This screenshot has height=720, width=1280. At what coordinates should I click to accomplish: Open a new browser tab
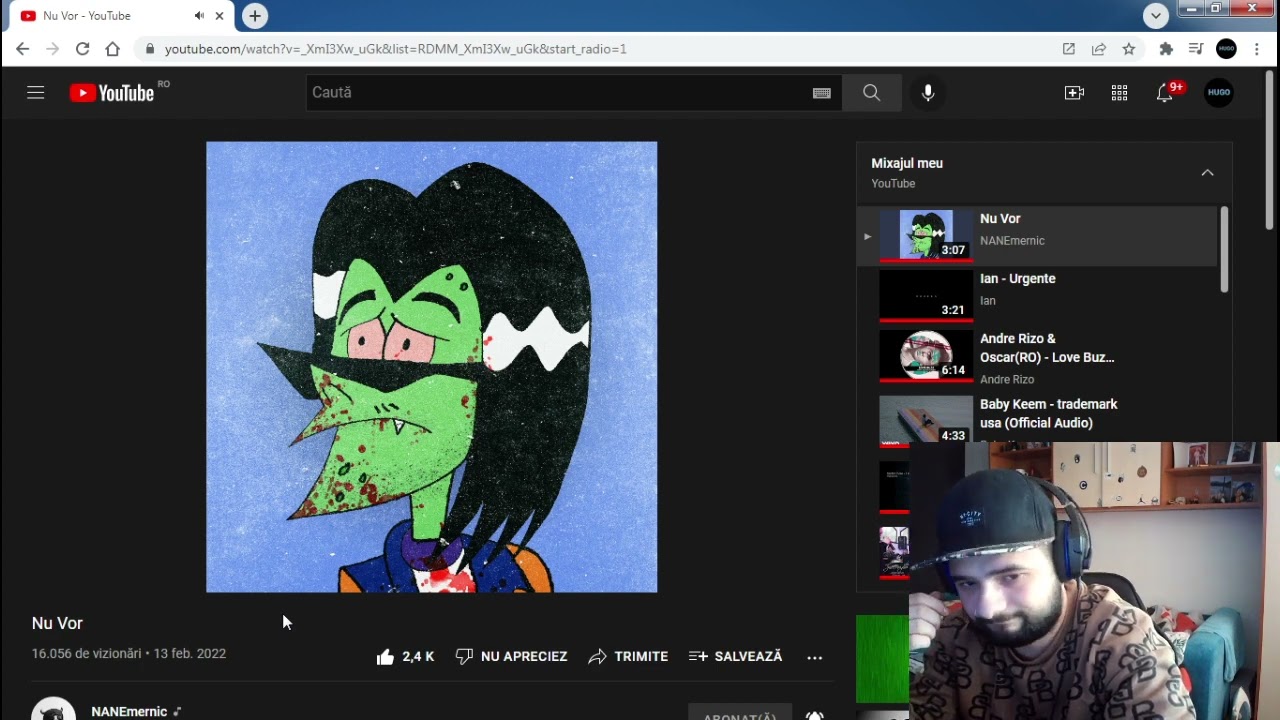tap(255, 16)
